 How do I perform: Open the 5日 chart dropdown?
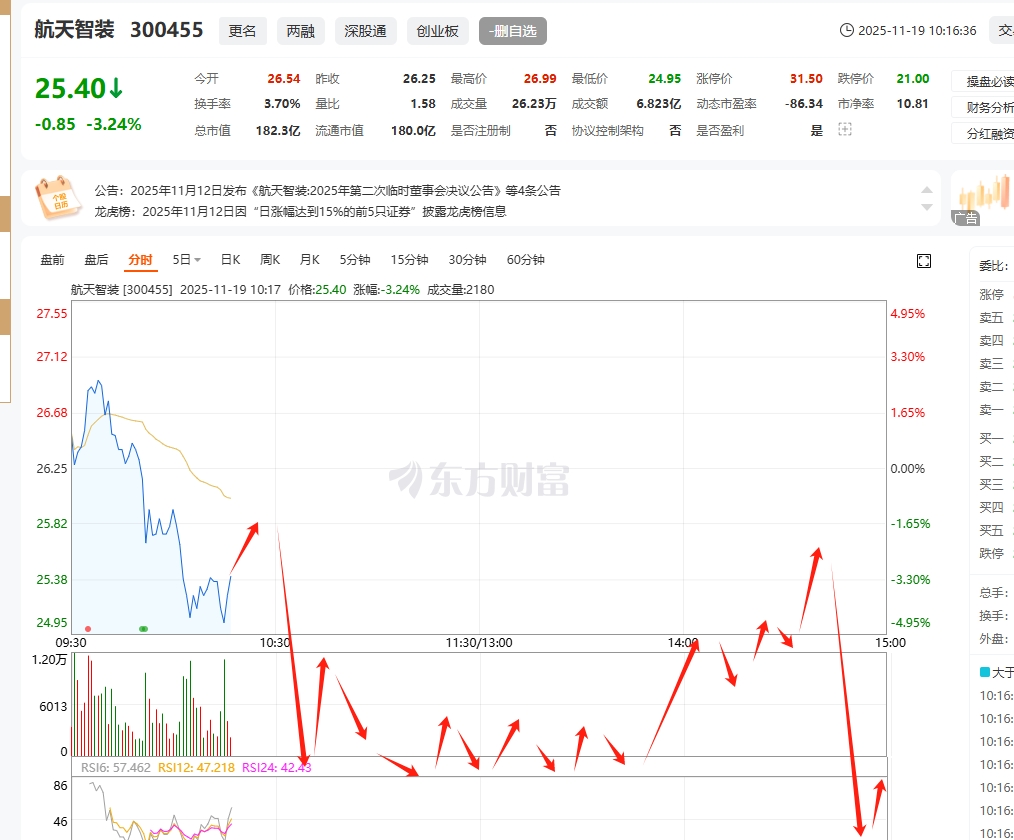coord(186,259)
